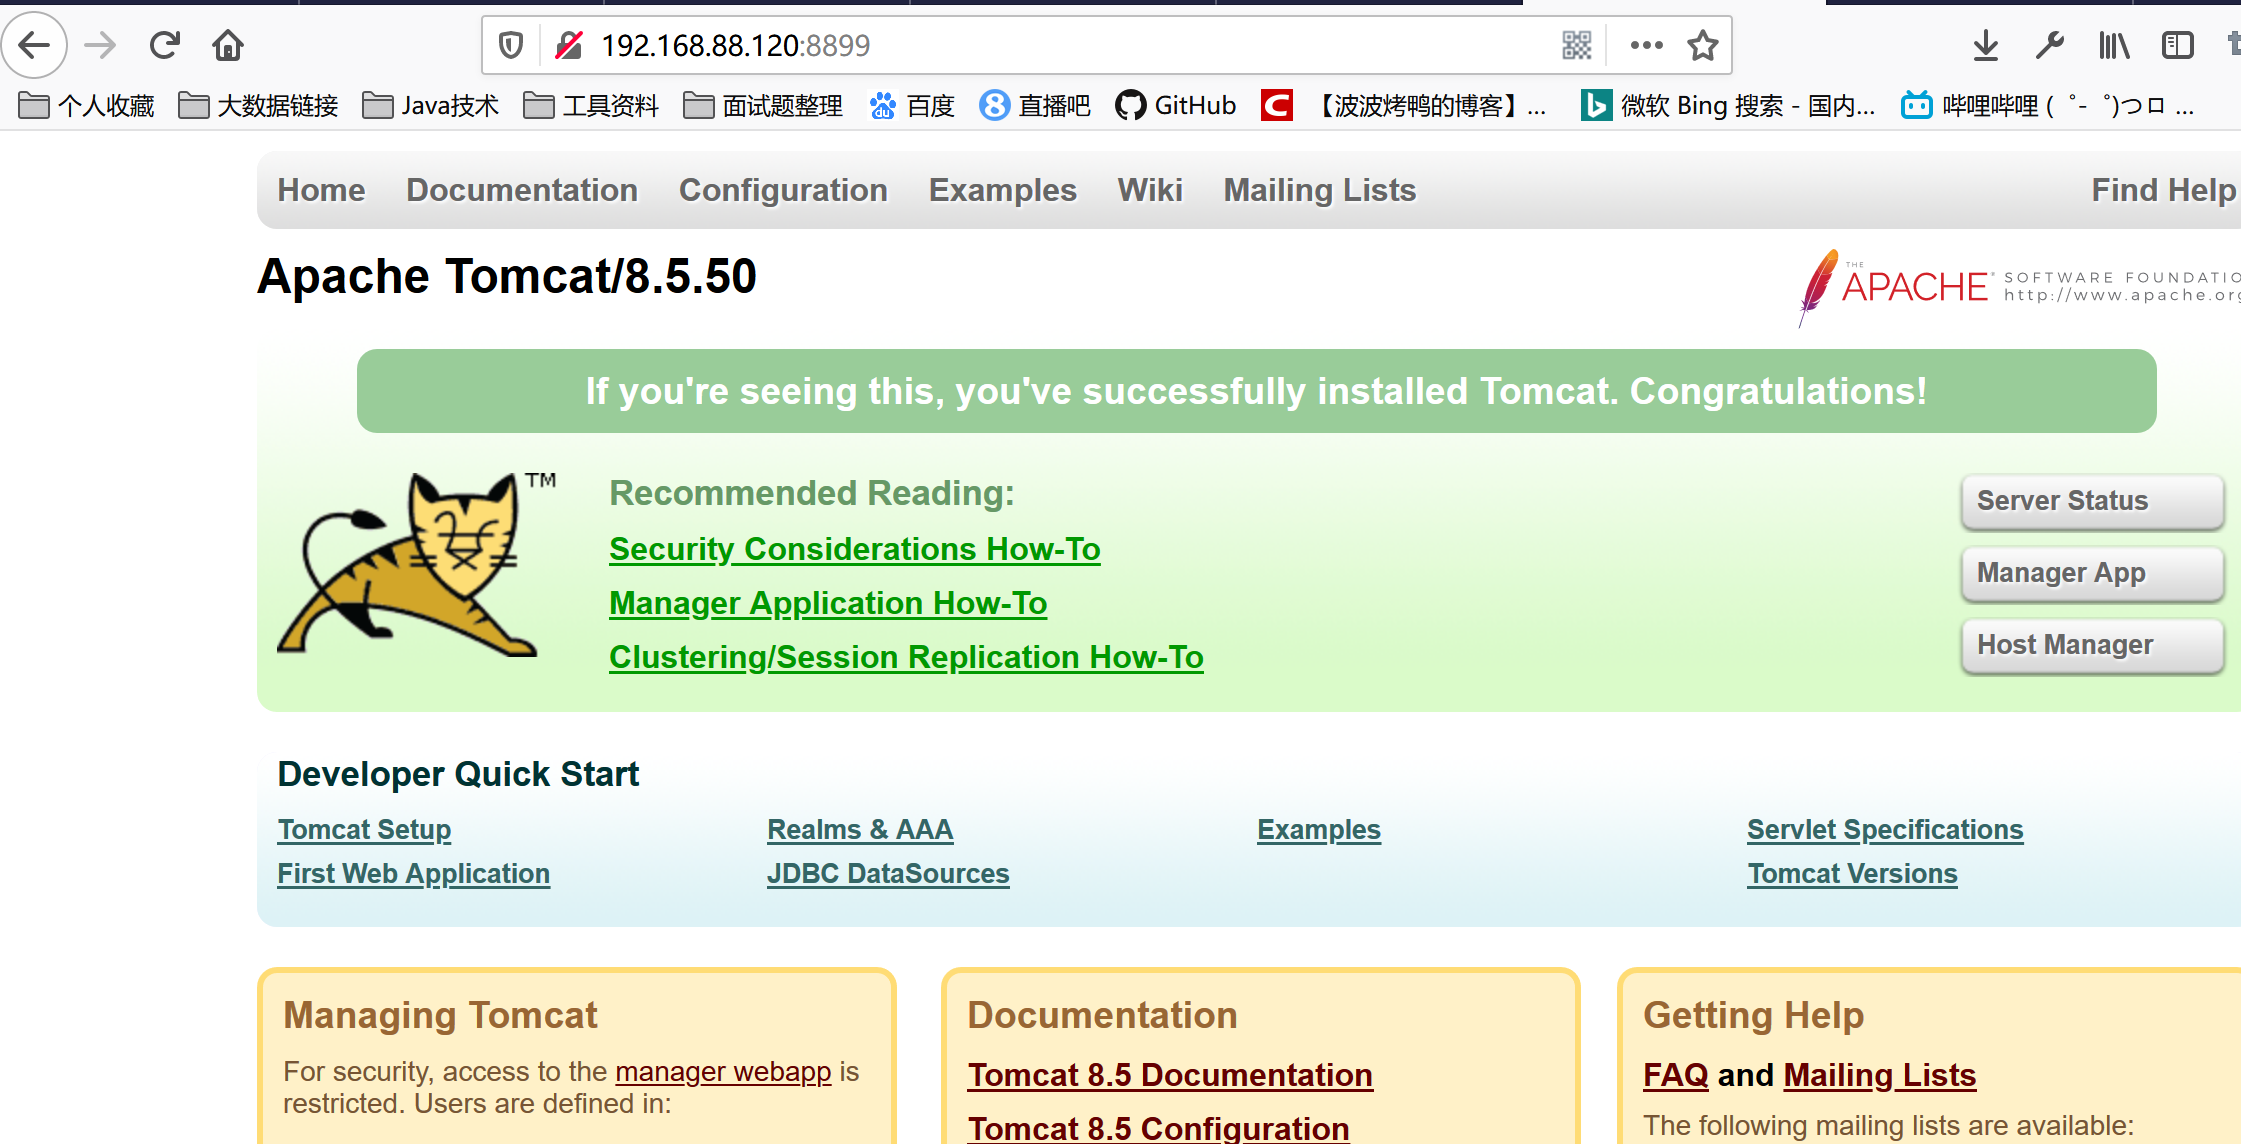Open the JDBC DataSources link
Screen dimensions: 2241x1144
pyautogui.click(x=887, y=873)
